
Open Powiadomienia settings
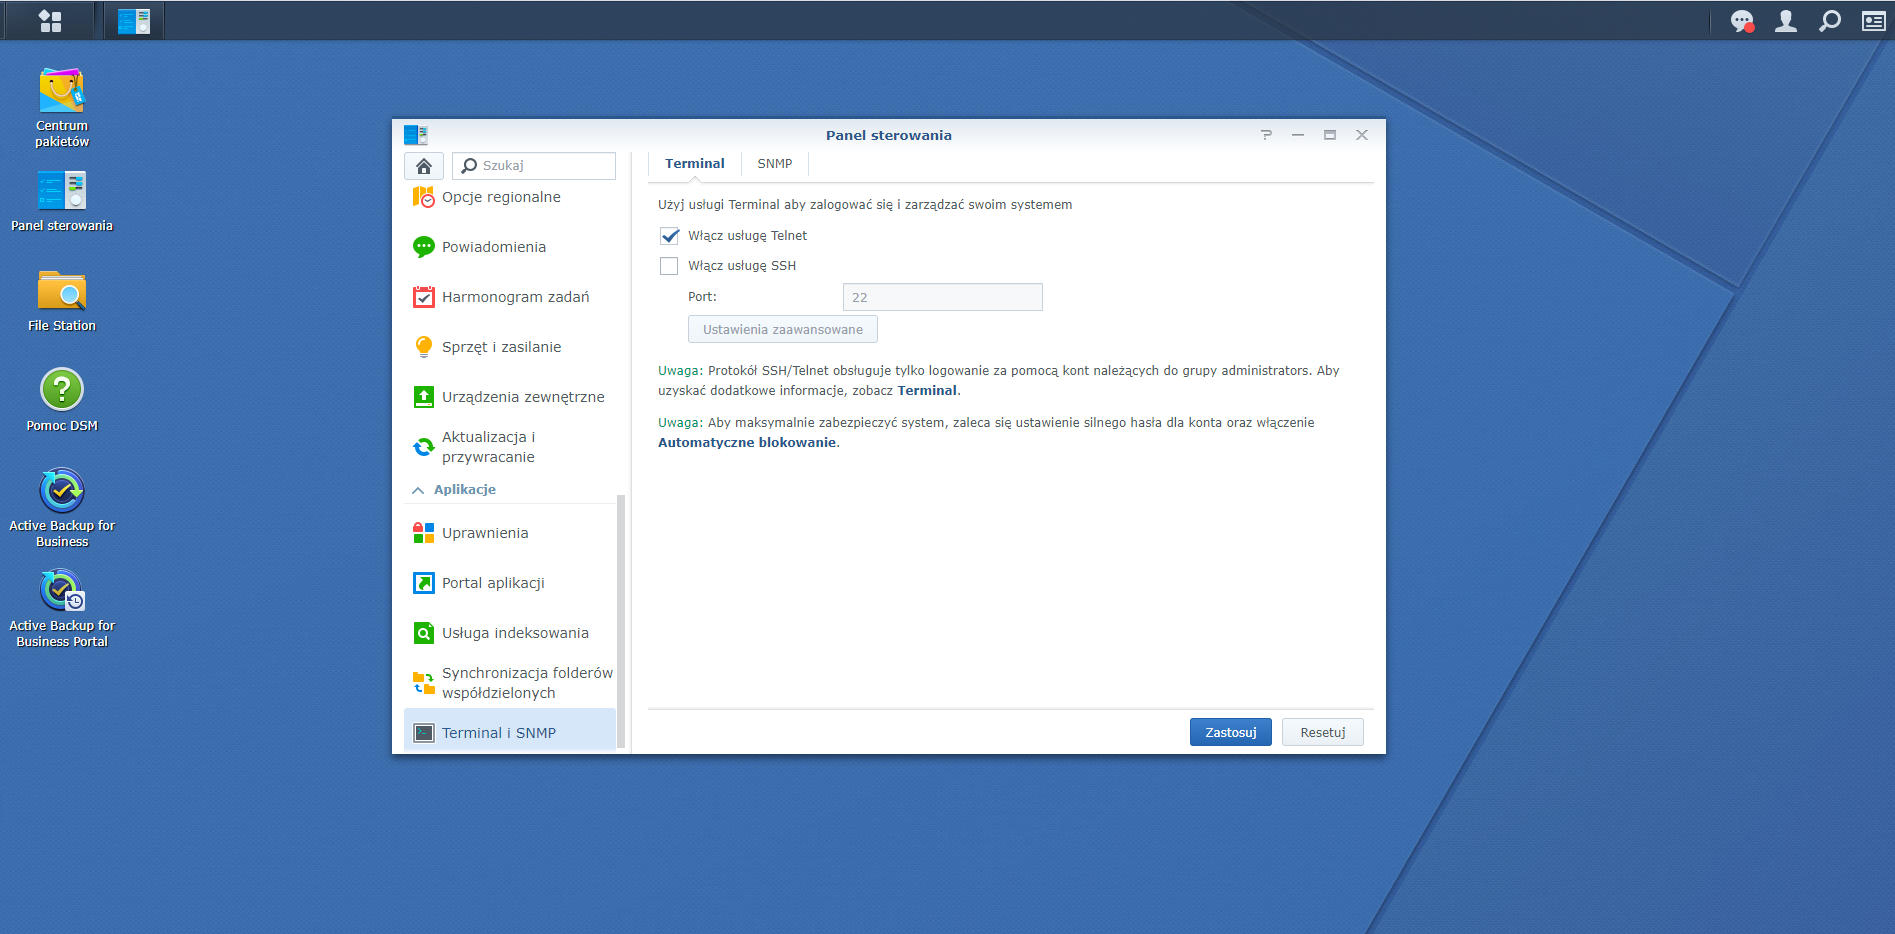click(510, 247)
